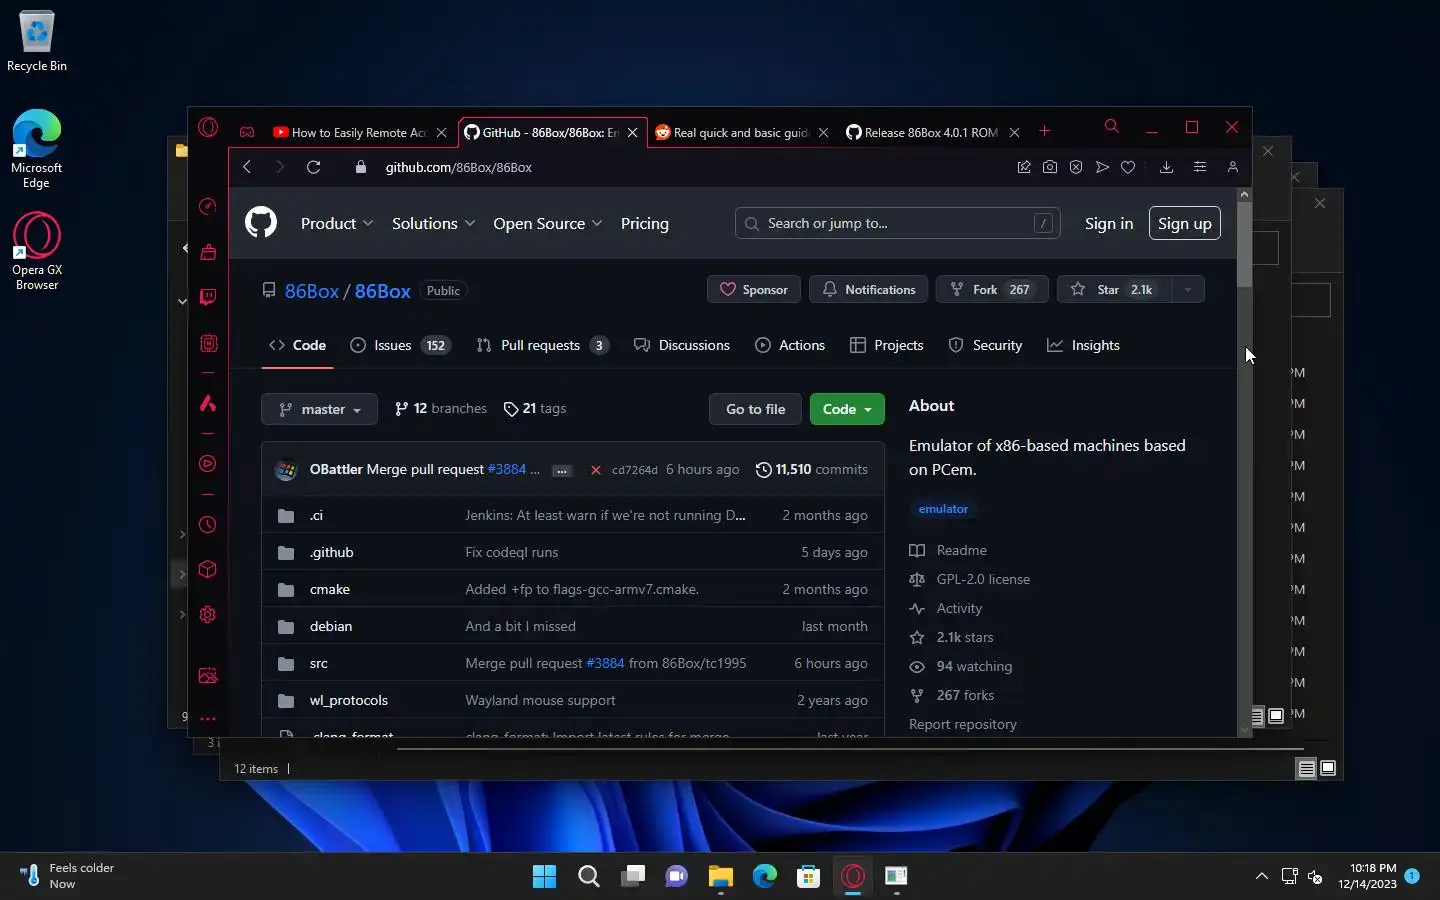The width and height of the screenshot is (1440, 900).
Task: Open the wl_protocols folder
Action: 349,700
